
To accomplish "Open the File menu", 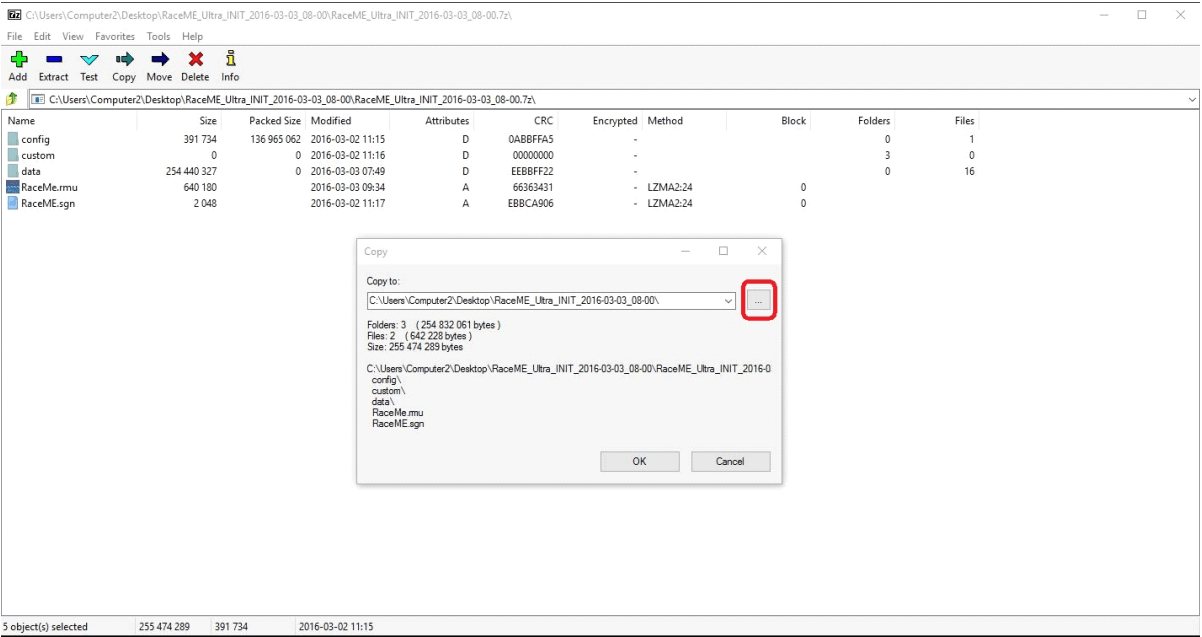I will pos(15,36).
